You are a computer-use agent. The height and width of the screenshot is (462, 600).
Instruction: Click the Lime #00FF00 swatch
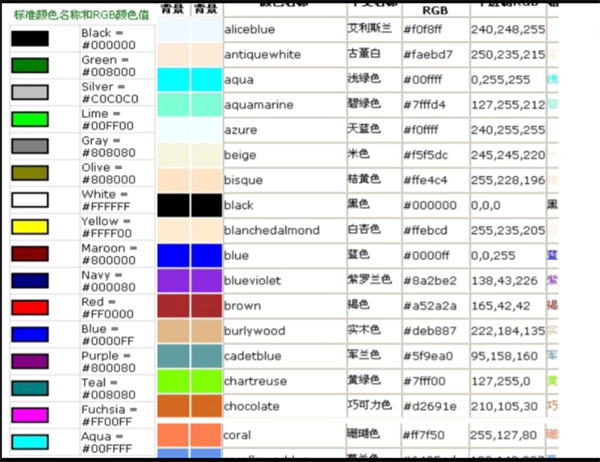(x=30, y=119)
